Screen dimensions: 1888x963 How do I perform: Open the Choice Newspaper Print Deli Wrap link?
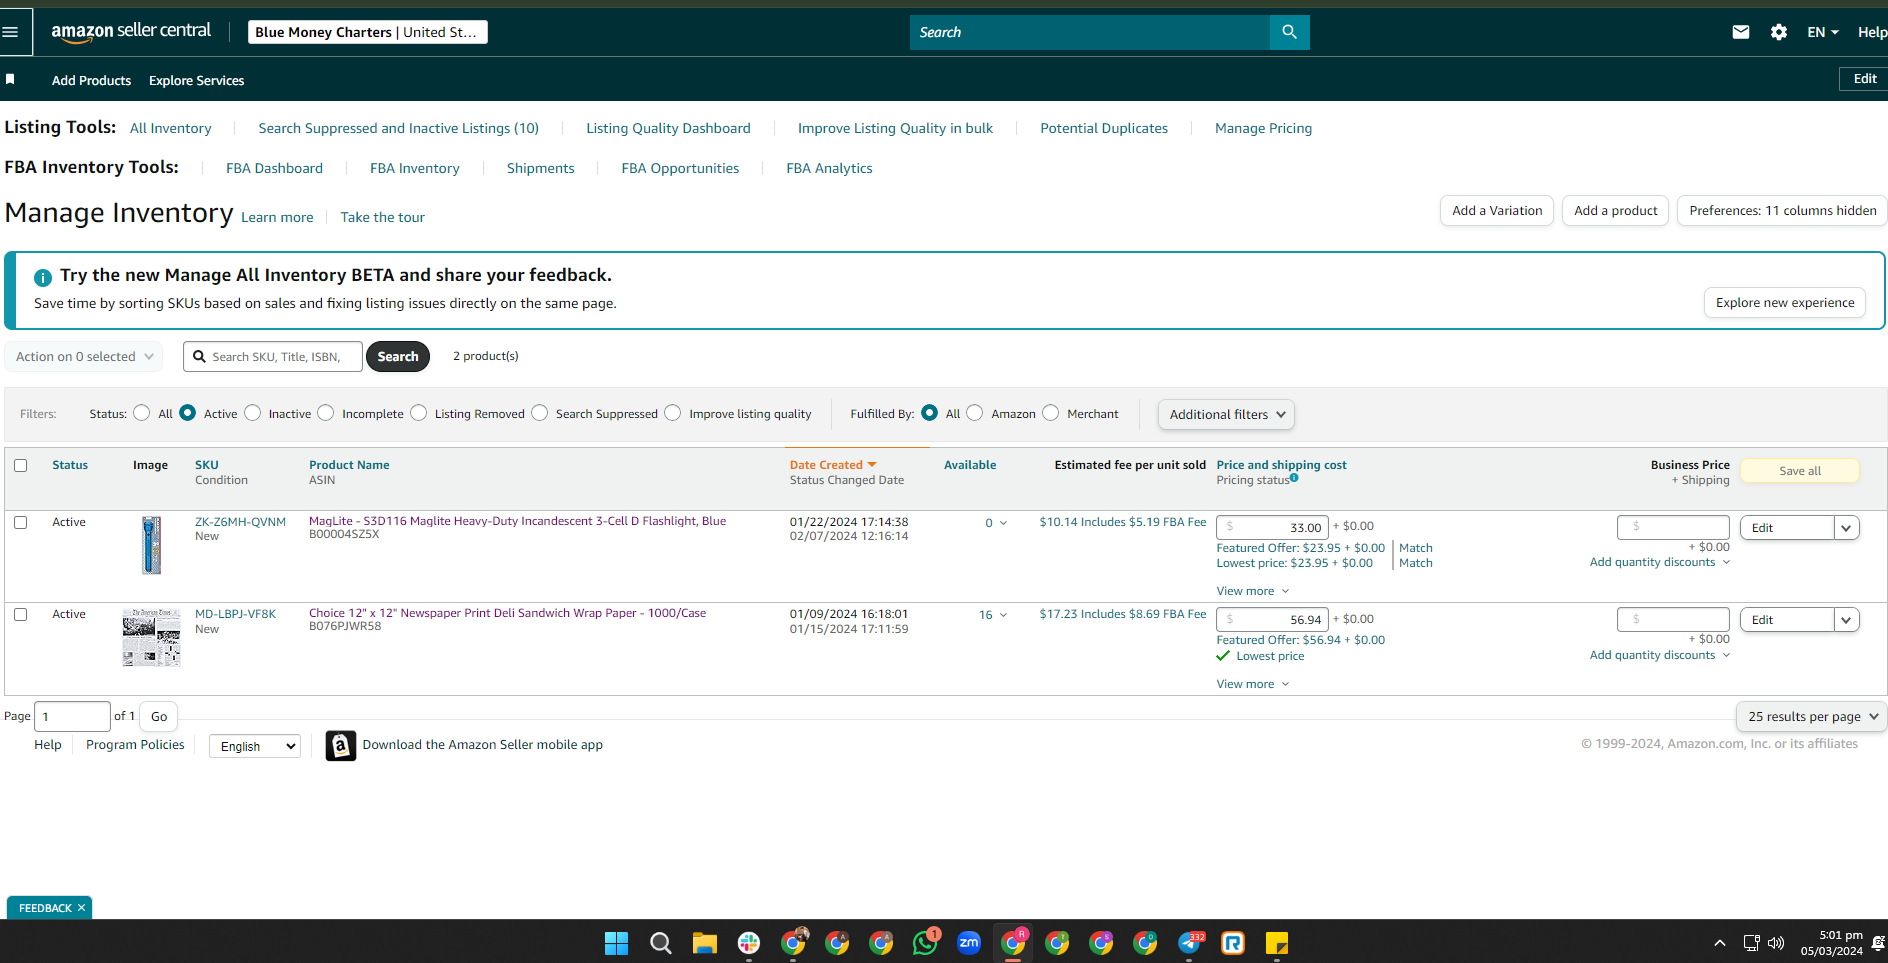point(507,613)
